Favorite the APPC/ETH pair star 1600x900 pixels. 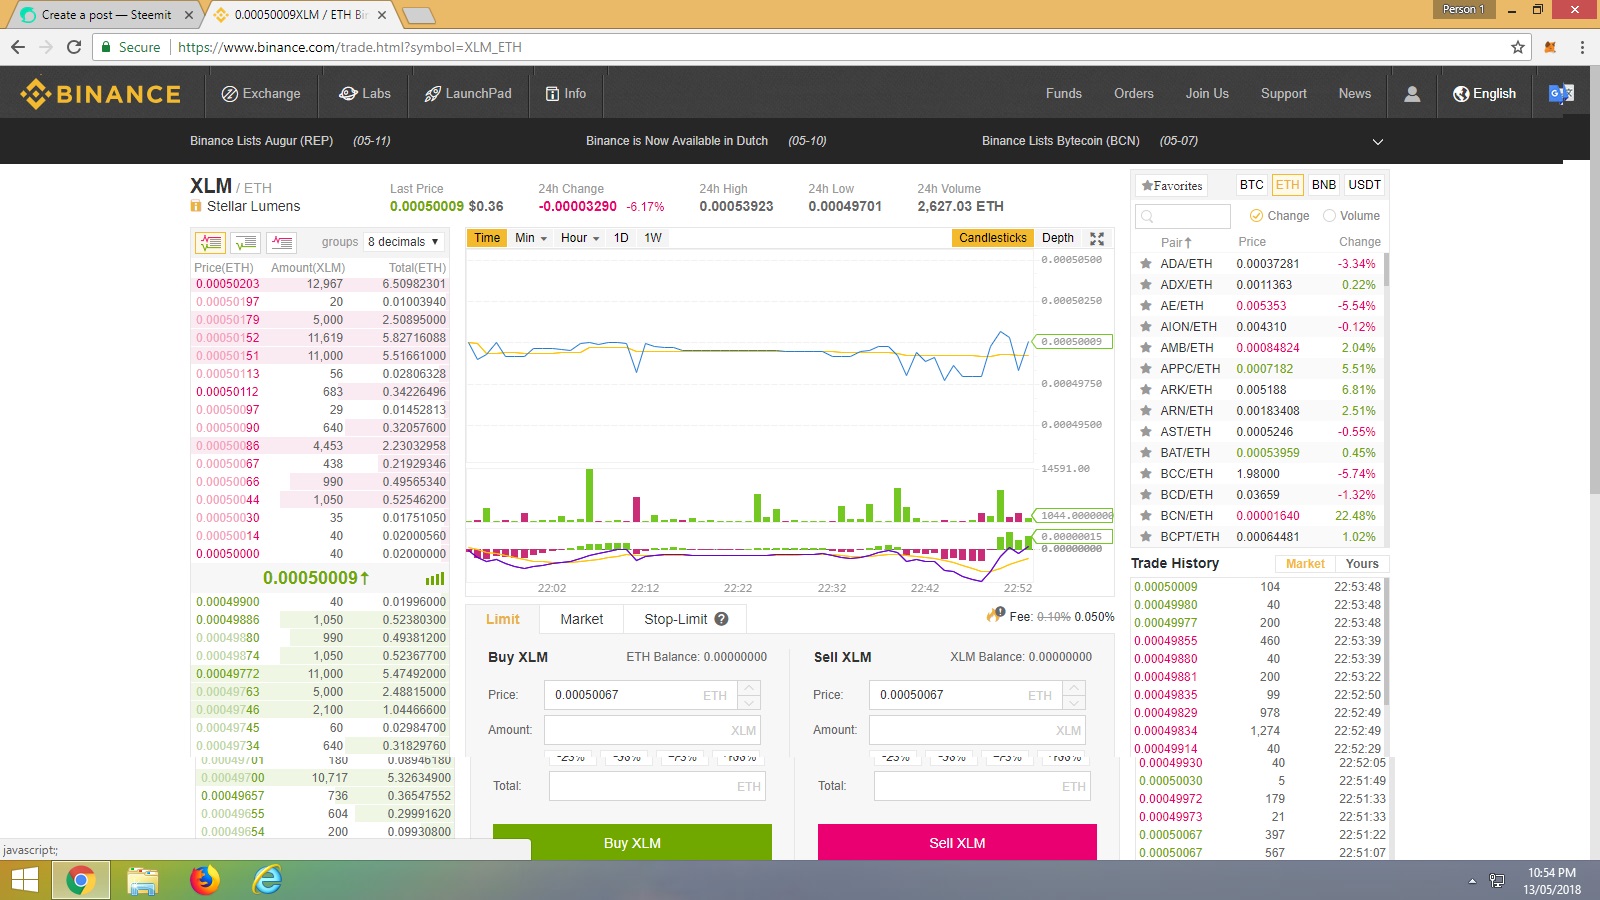tap(1146, 369)
